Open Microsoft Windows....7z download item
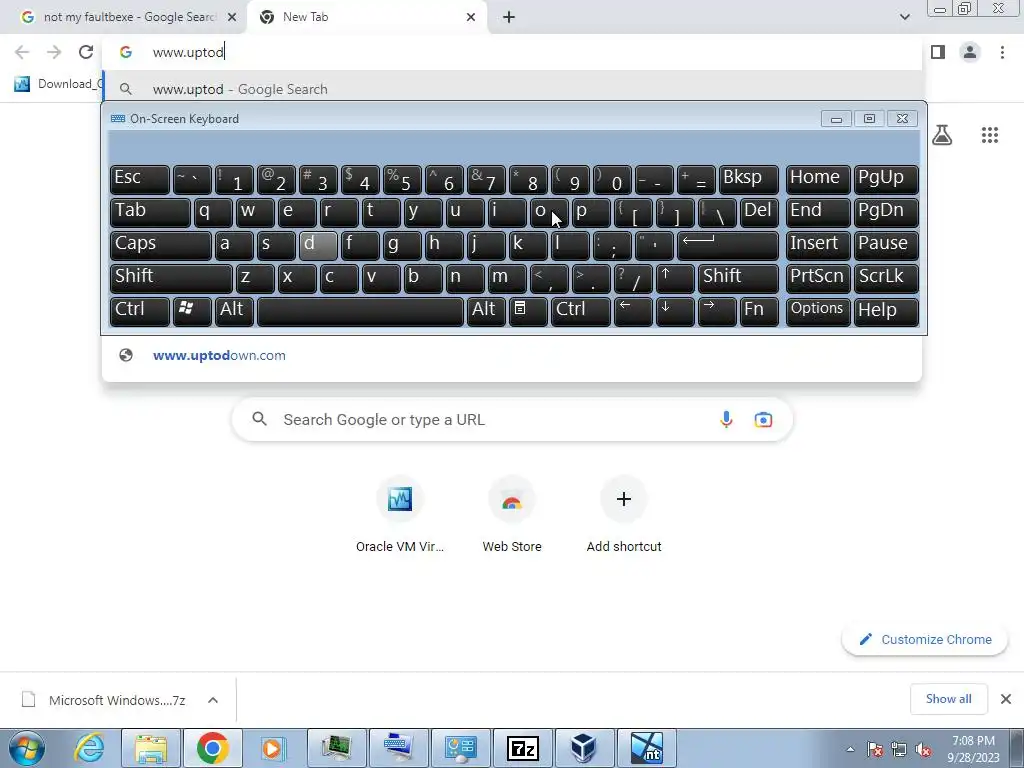The height and width of the screenshot is (768, 1024). coord(104,700)
